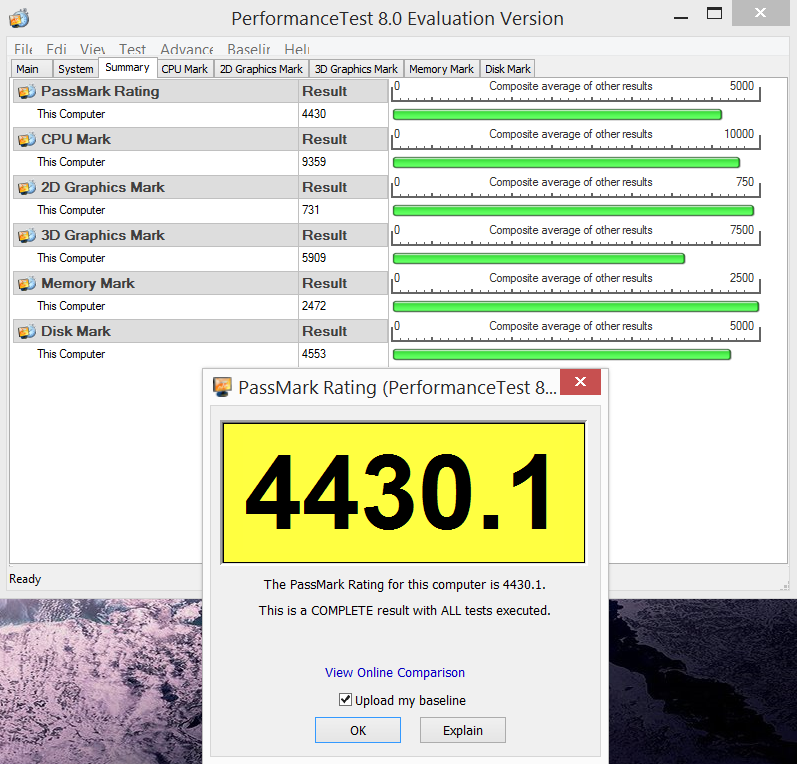797x764 pixels.
Task: Click the PassMark Rating row icon
Action: tap(26, 91)
